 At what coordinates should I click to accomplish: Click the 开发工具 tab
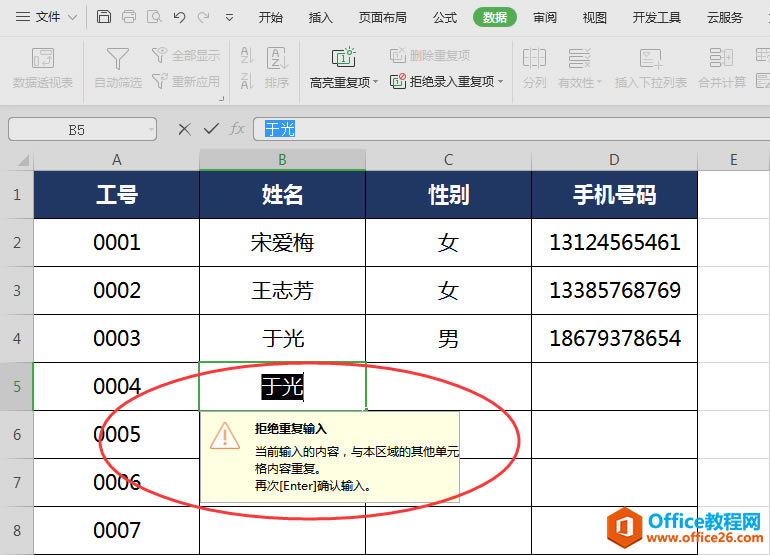click(x=657, y=17)
